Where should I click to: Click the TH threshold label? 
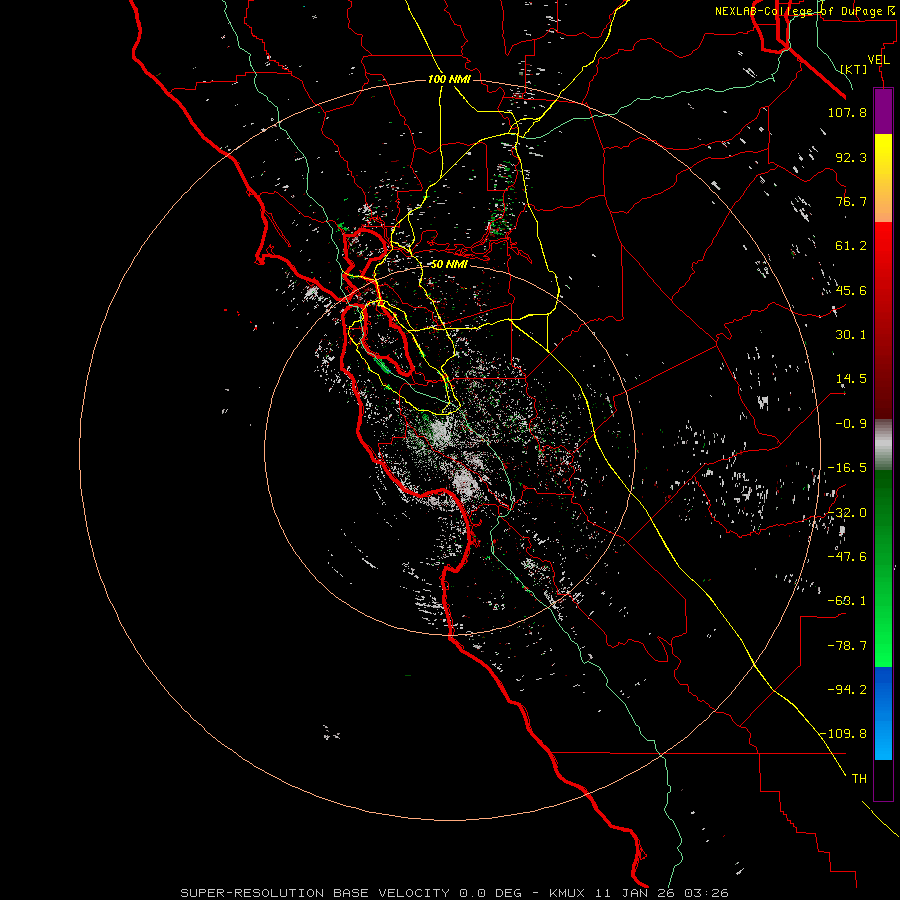(x=859, y=779)
